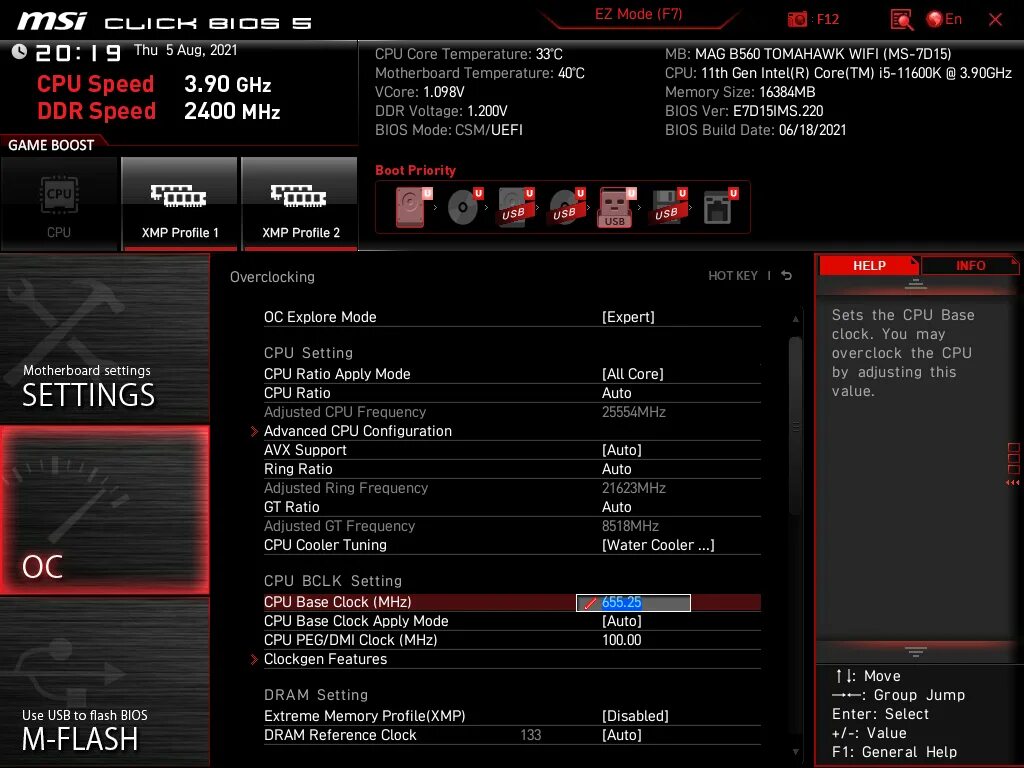The image size is (1024, 768).
Task: Select the USB hard disk boot device
Action: [x=516, y=207]
